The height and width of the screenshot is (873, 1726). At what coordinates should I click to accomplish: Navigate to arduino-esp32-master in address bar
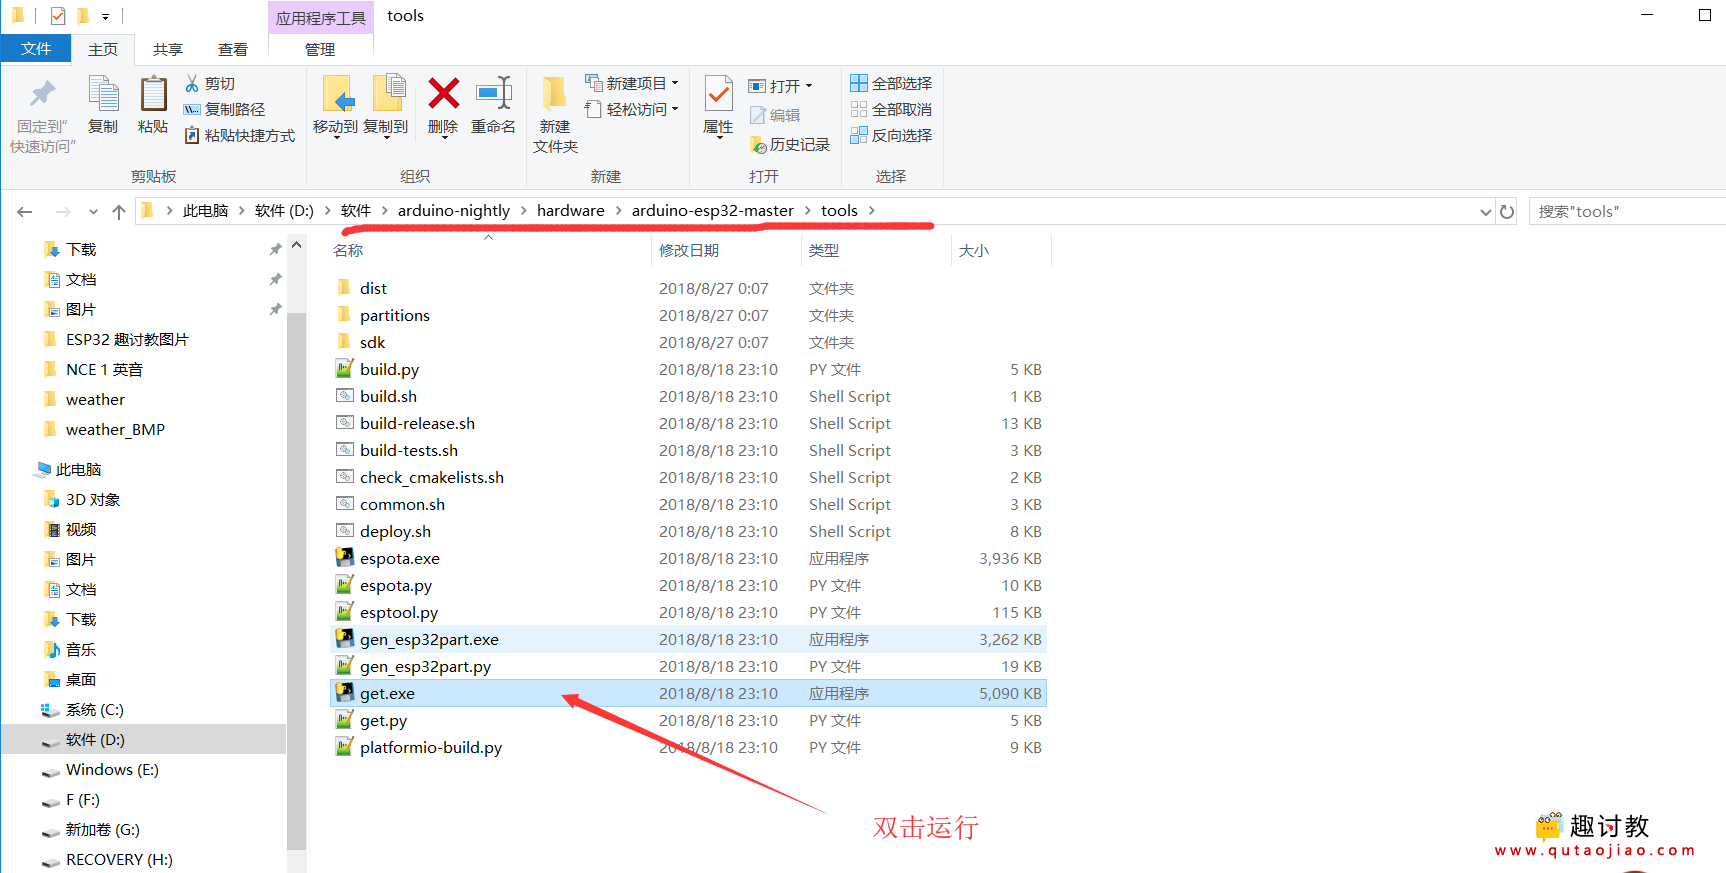(x=712, y=211)
